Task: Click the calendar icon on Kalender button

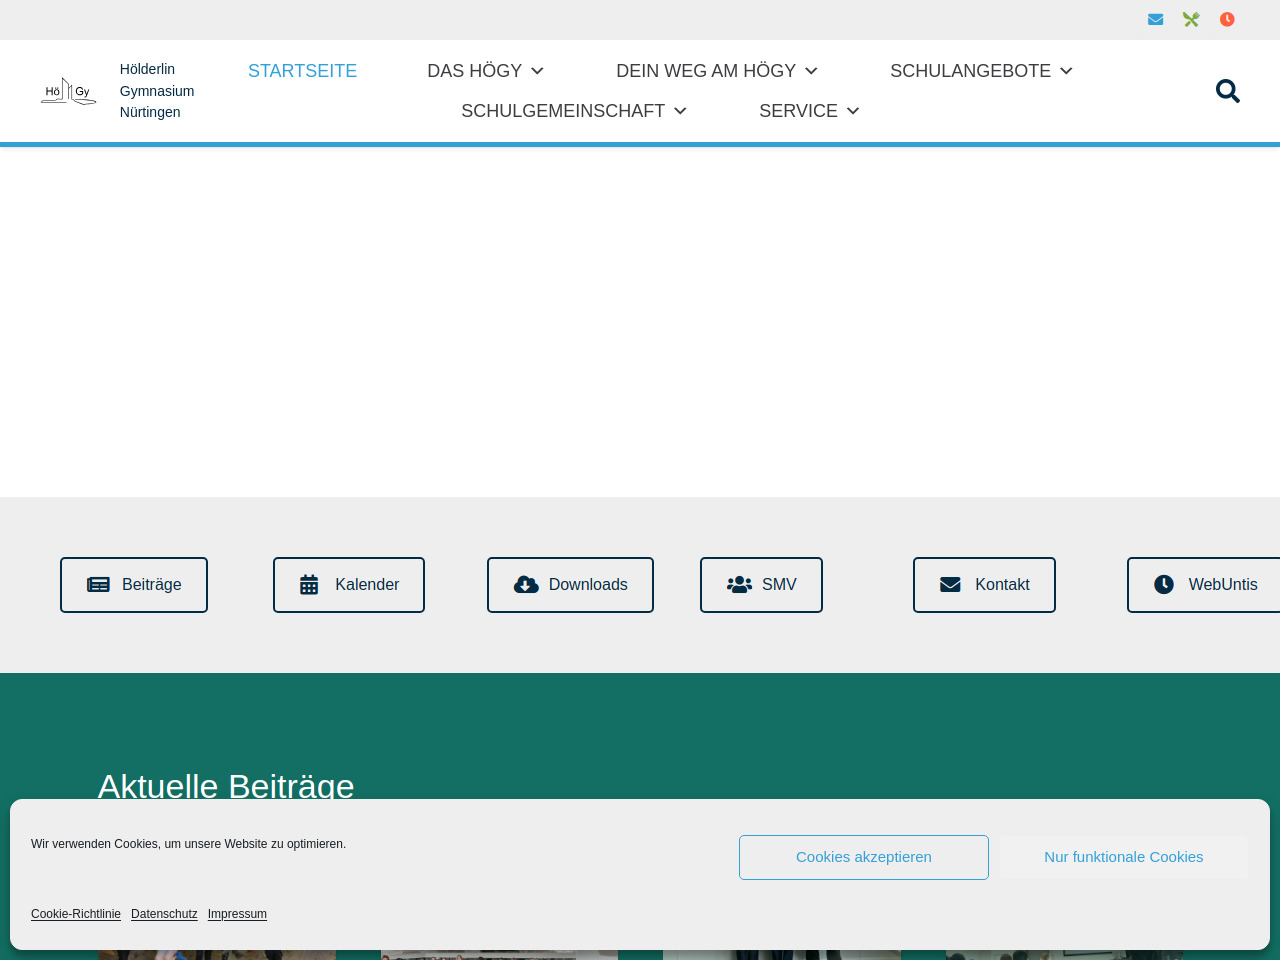Action: coord(309,585)
